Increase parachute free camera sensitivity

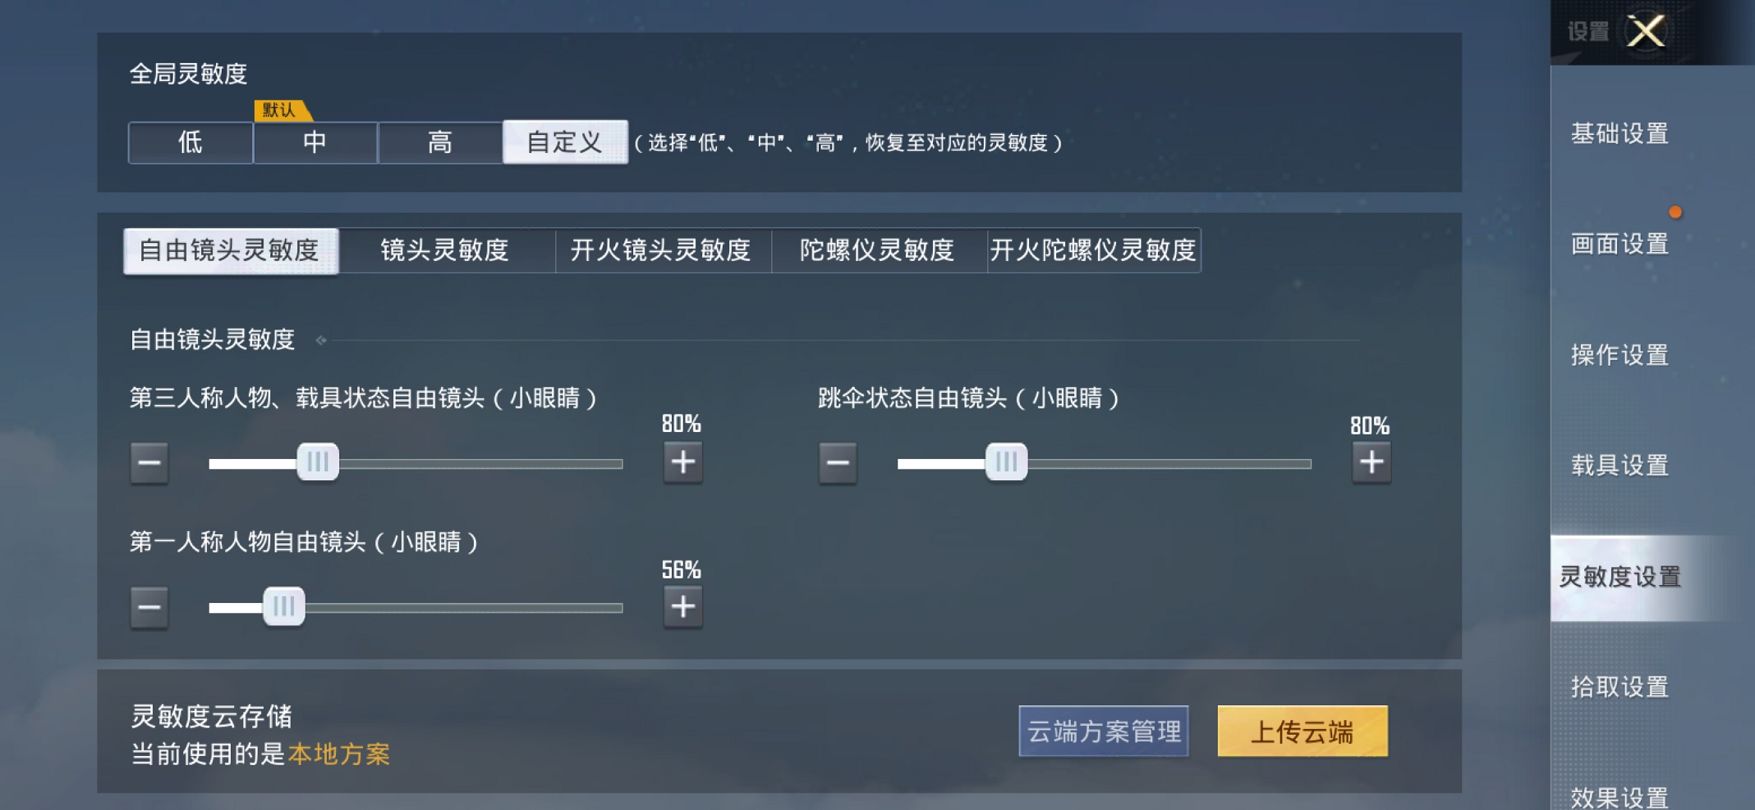pyautogui.click(x=1371, y=462)
